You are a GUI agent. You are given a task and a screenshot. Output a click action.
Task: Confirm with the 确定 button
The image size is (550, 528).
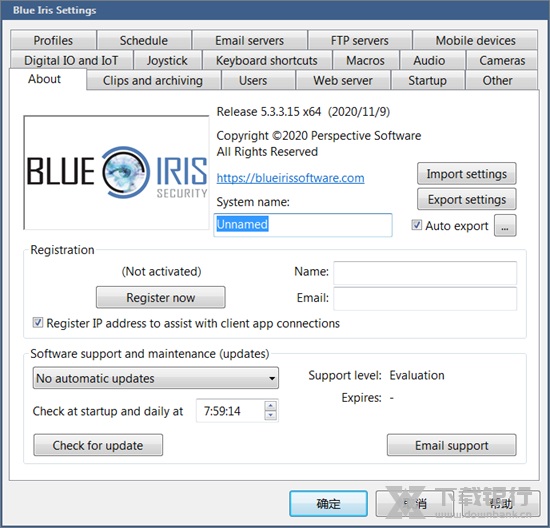(328, 504)
